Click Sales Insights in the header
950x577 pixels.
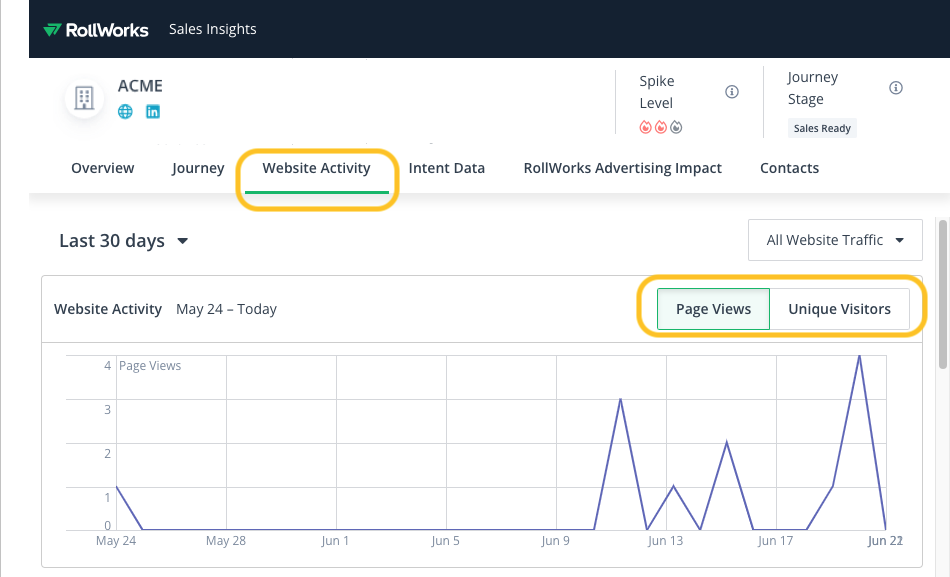tap(213, 29)
